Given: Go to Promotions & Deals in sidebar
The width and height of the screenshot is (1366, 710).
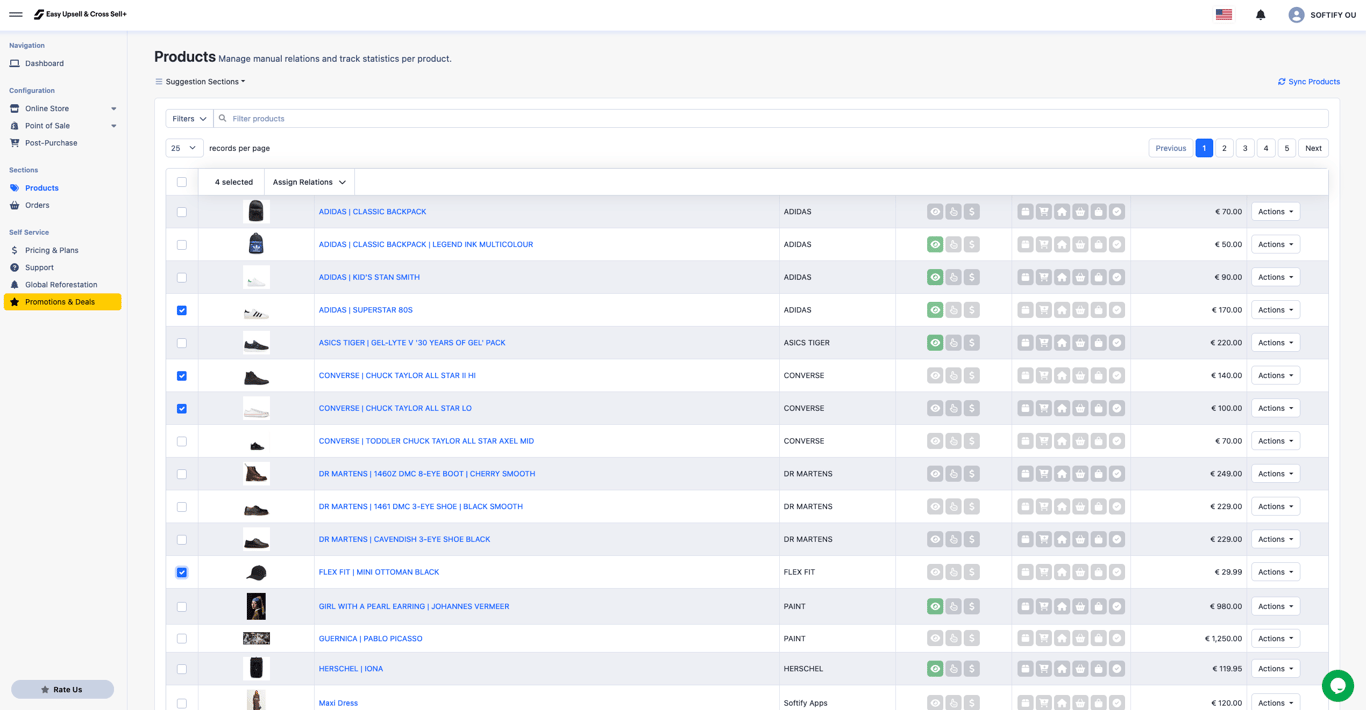Looking at the screenshot, I should point(62,302).
